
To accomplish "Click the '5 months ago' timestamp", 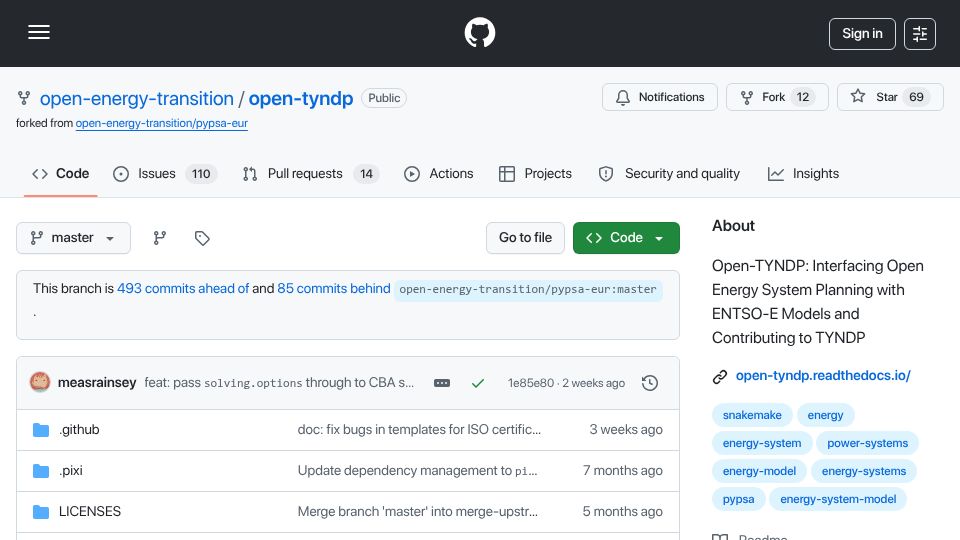I will pyautogui.click(x=623, y=511).
